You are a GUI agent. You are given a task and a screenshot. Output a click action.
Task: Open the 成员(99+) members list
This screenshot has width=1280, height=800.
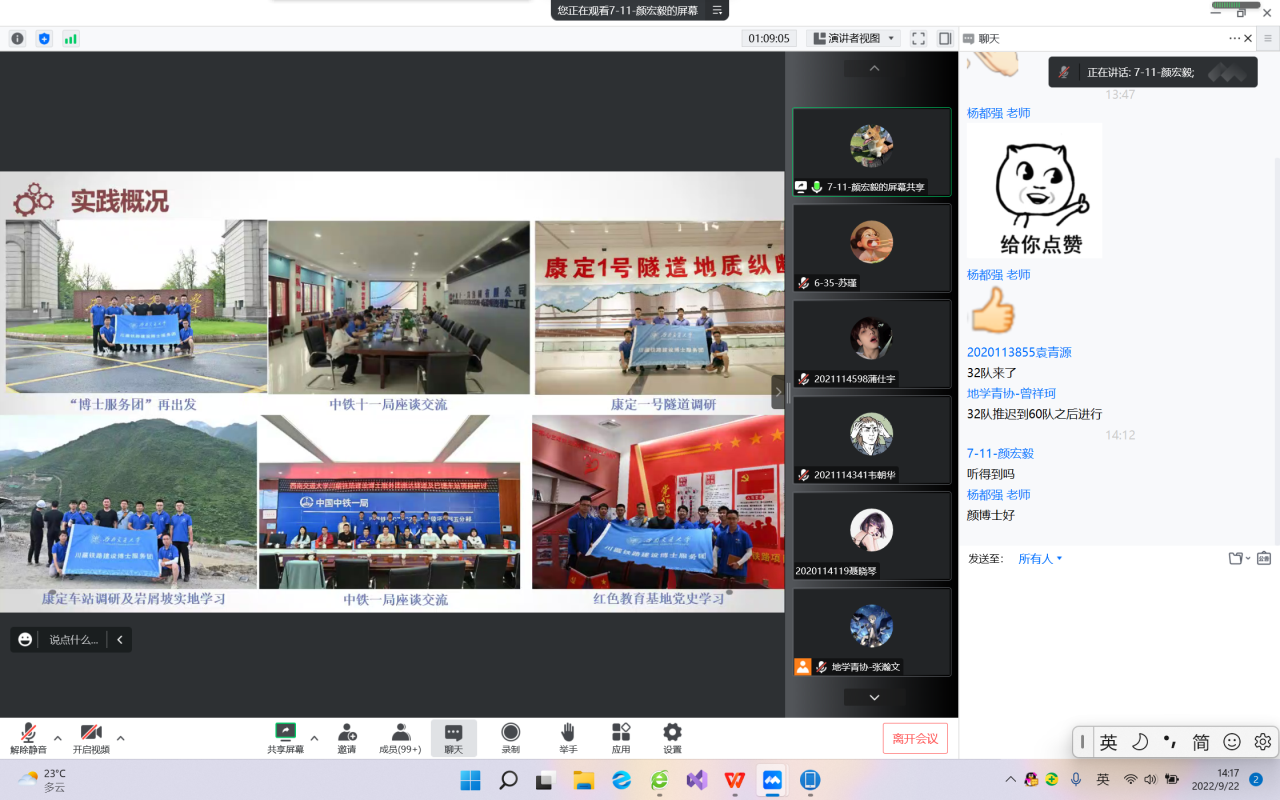tap(400, 737)
